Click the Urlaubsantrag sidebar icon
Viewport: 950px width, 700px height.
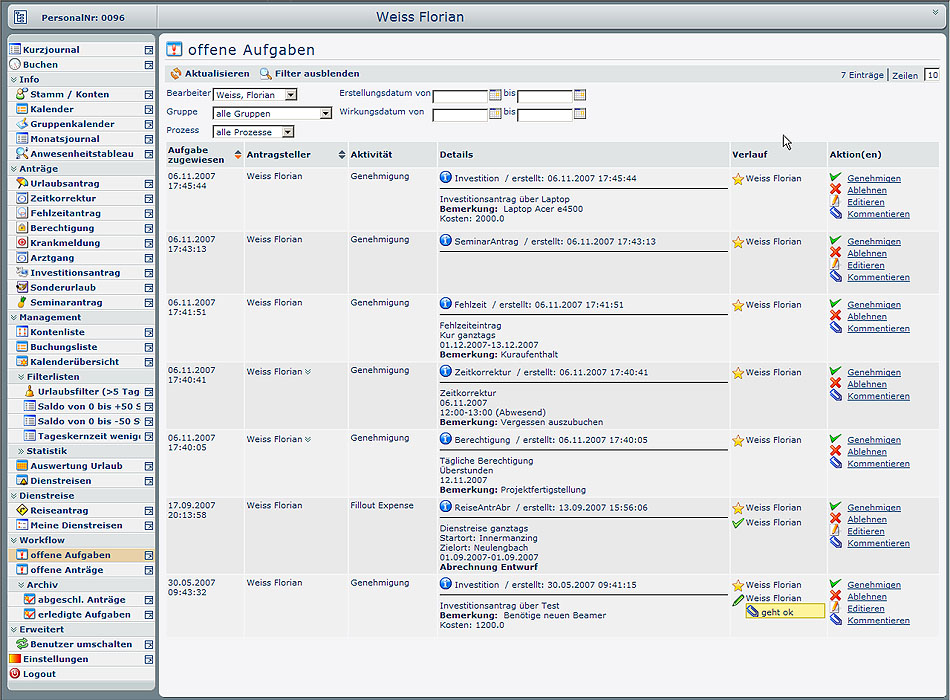(22, 183)
